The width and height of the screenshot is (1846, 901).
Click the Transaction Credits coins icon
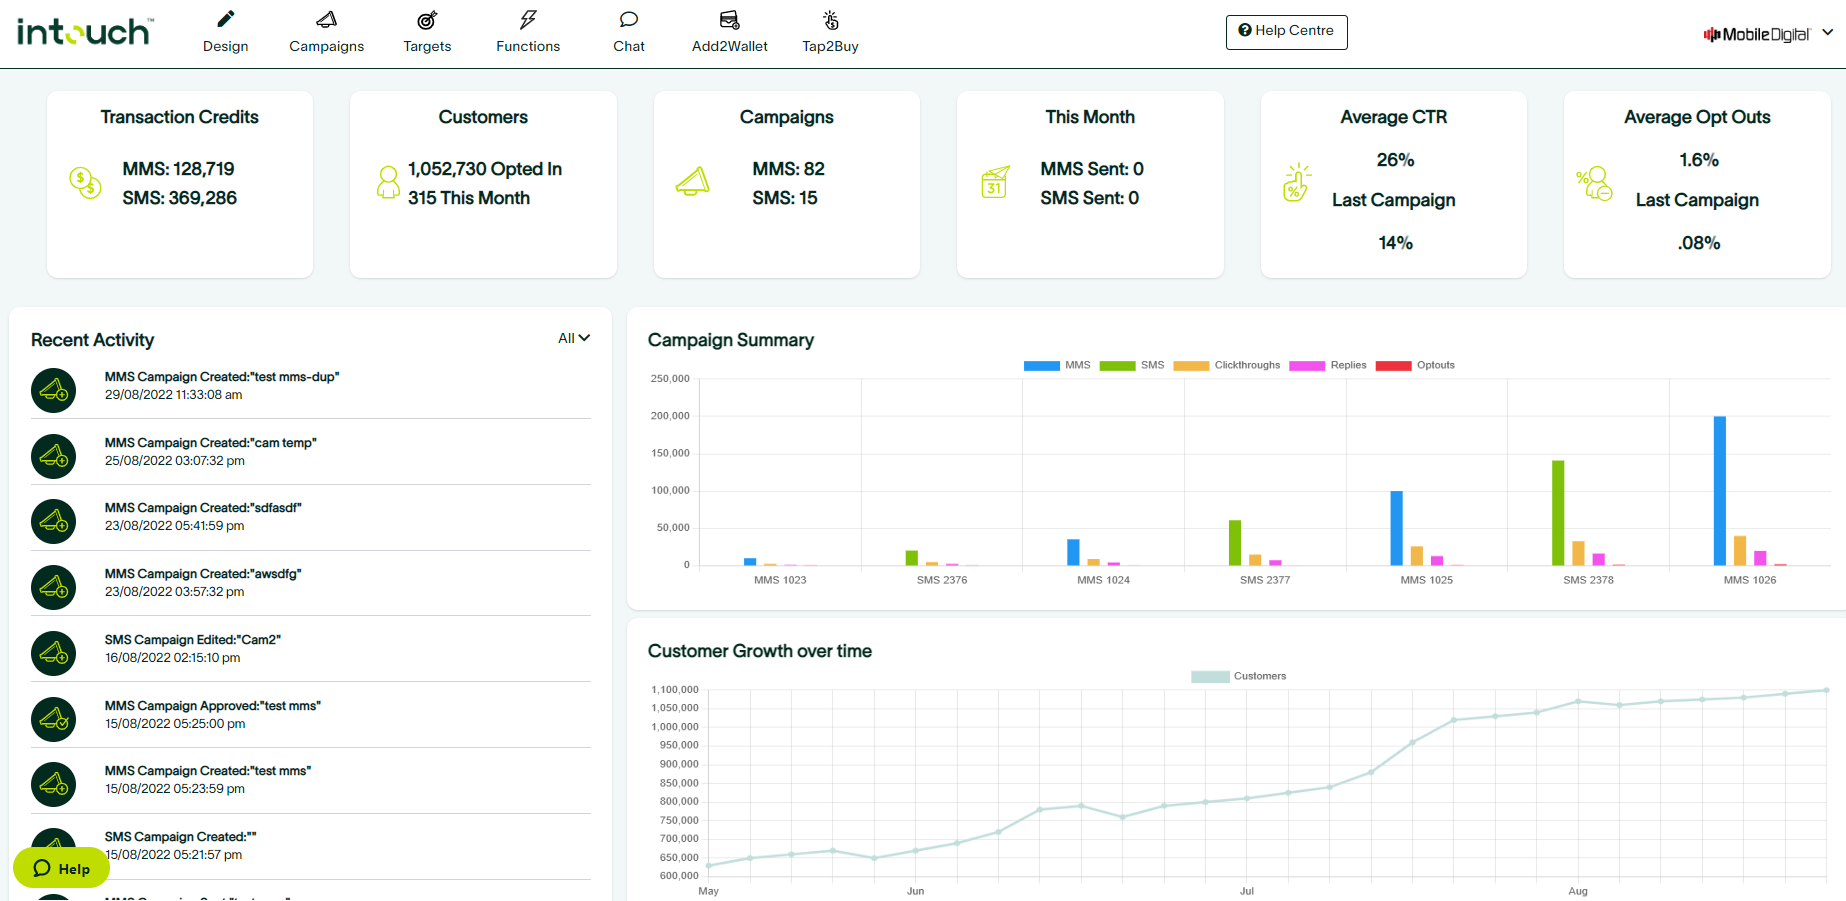[85, 182]
